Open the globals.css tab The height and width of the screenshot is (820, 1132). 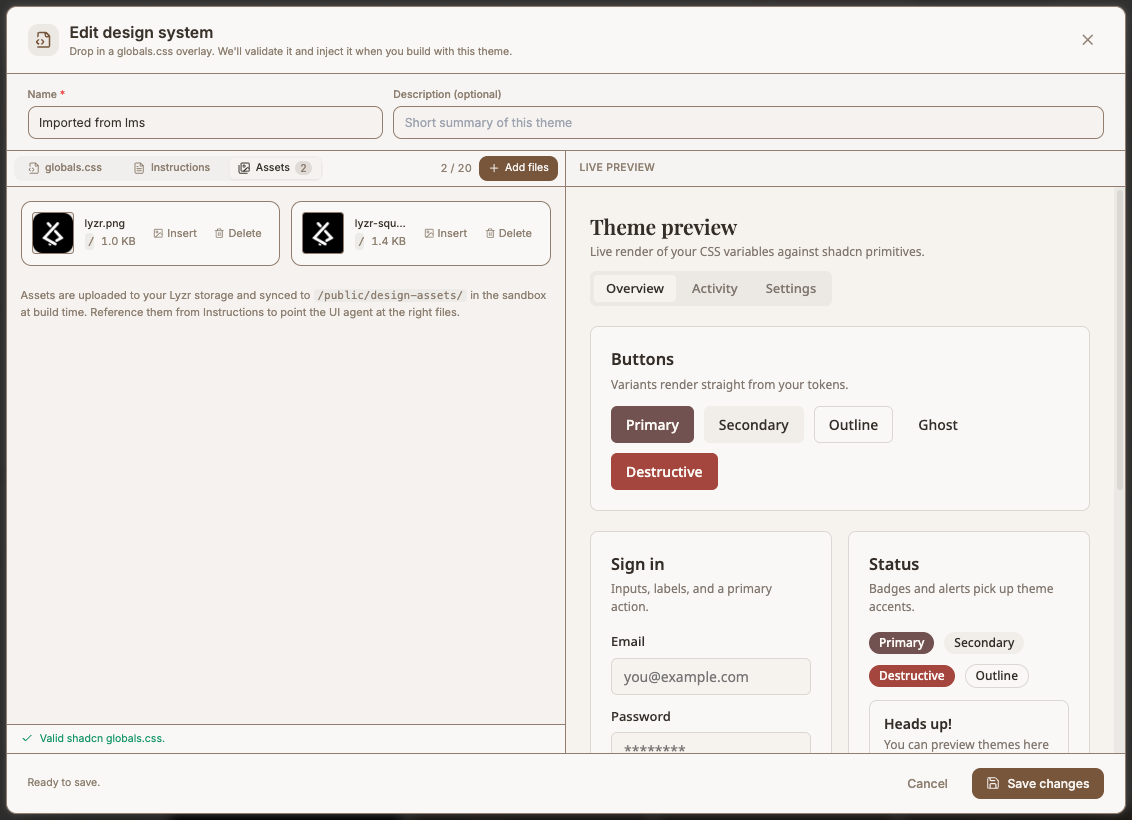[x=65, y=167]
